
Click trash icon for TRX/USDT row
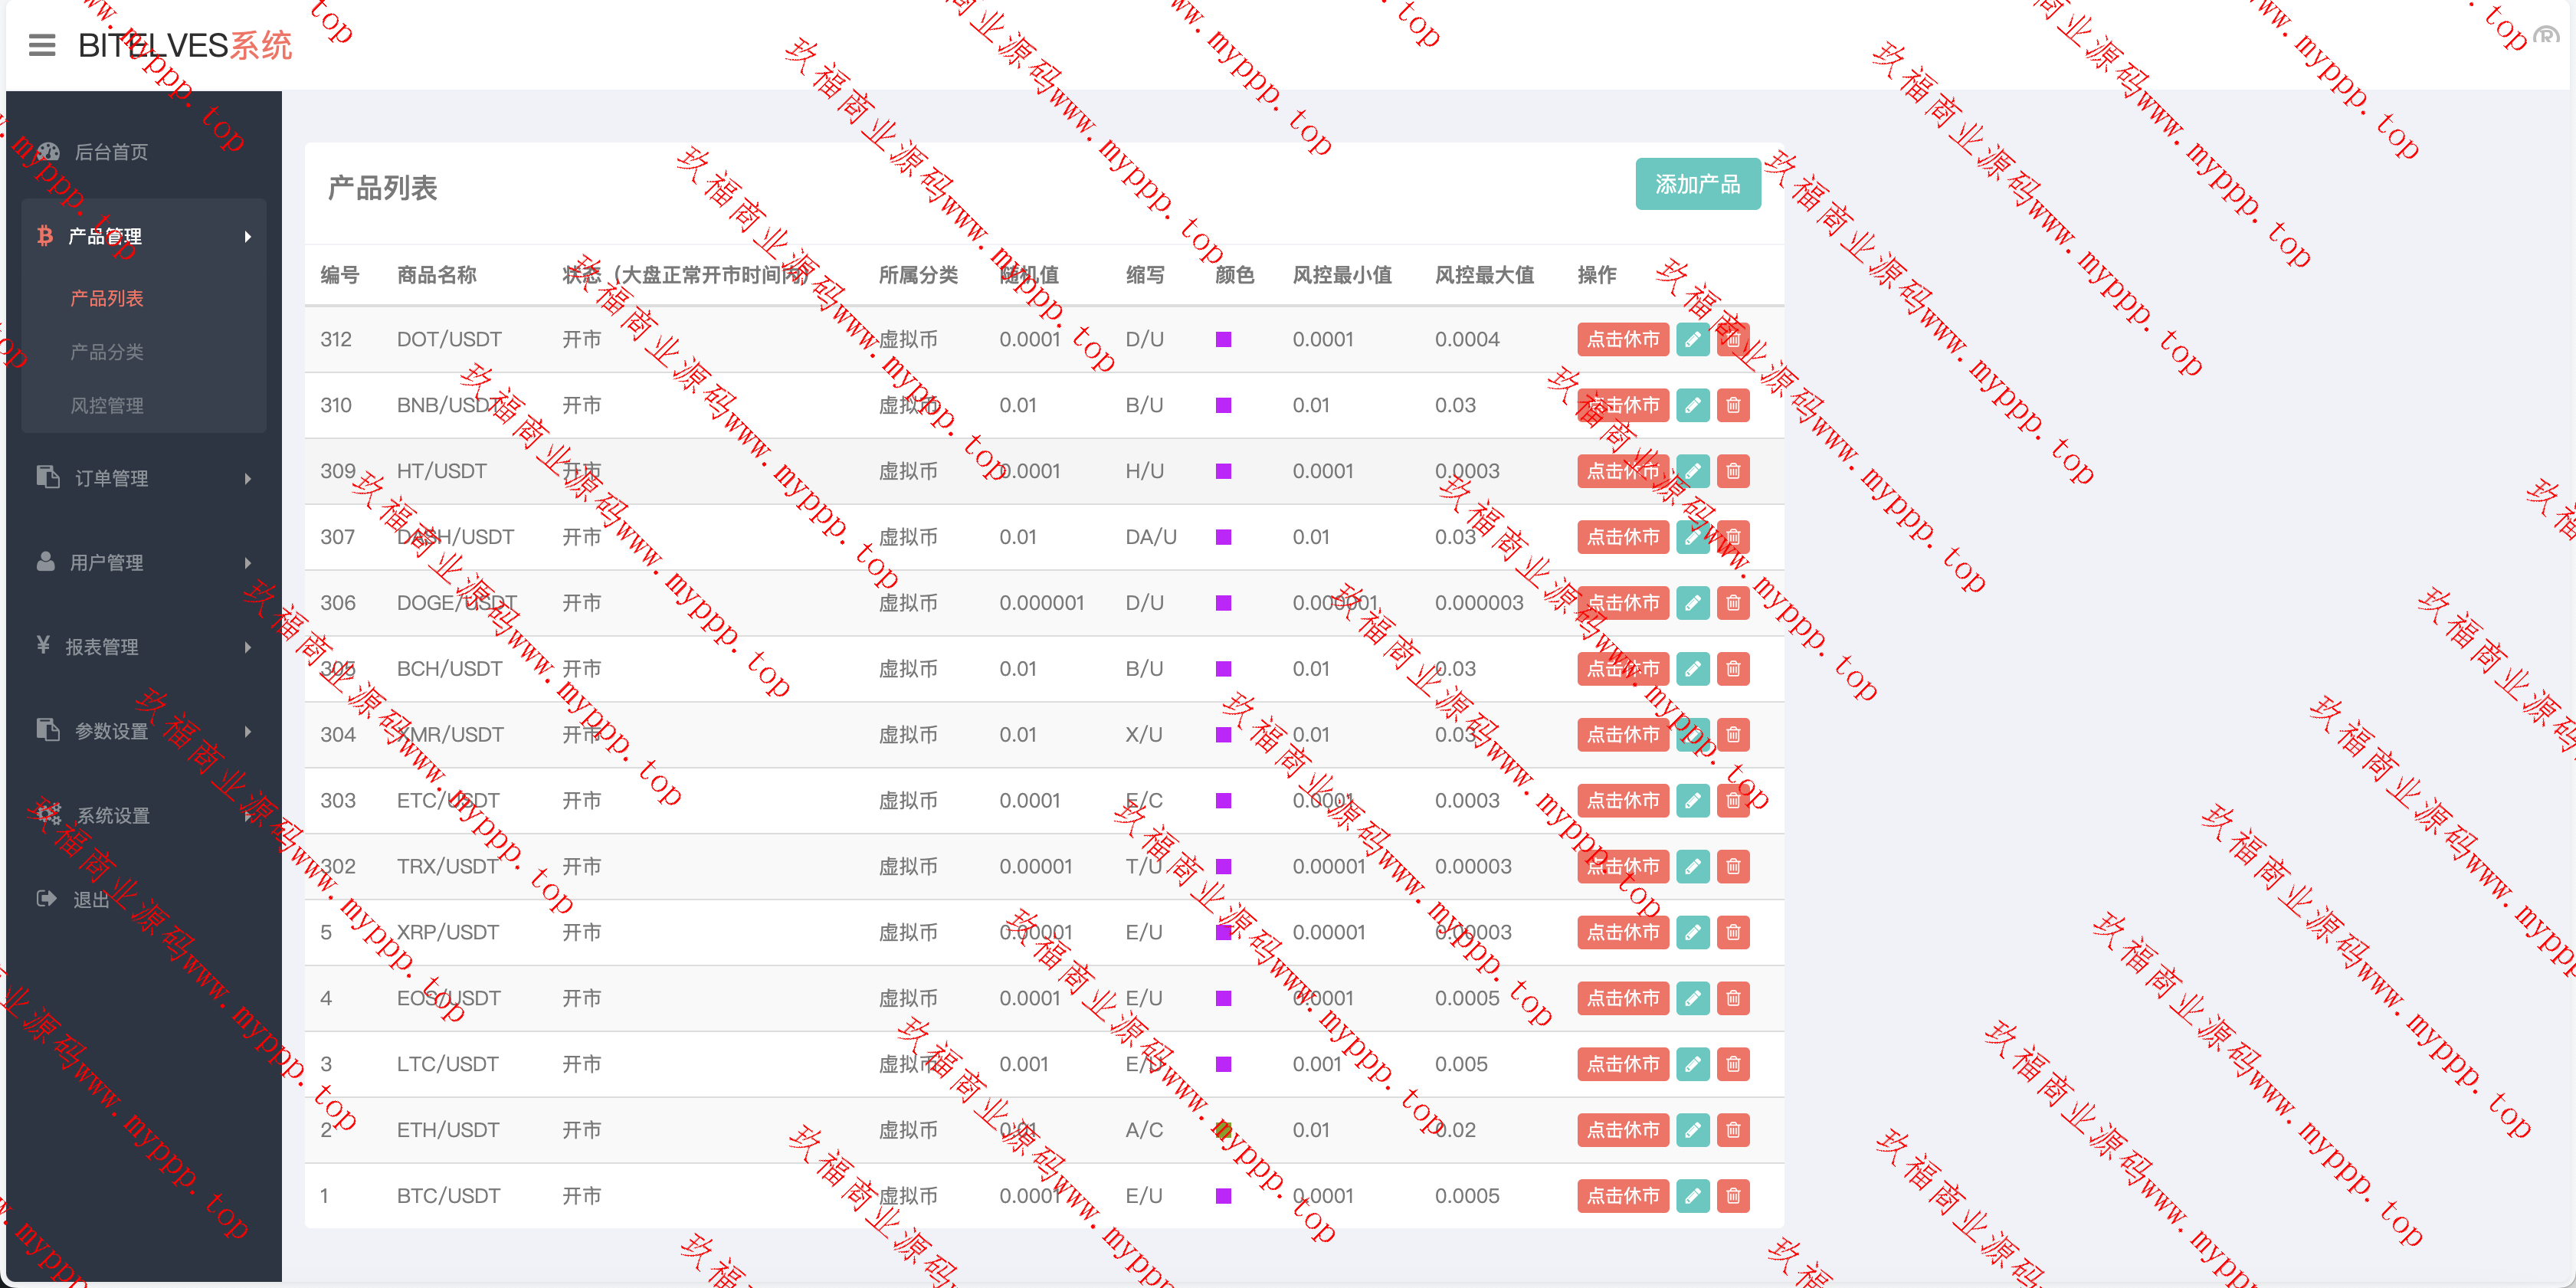pos(1733,867)
